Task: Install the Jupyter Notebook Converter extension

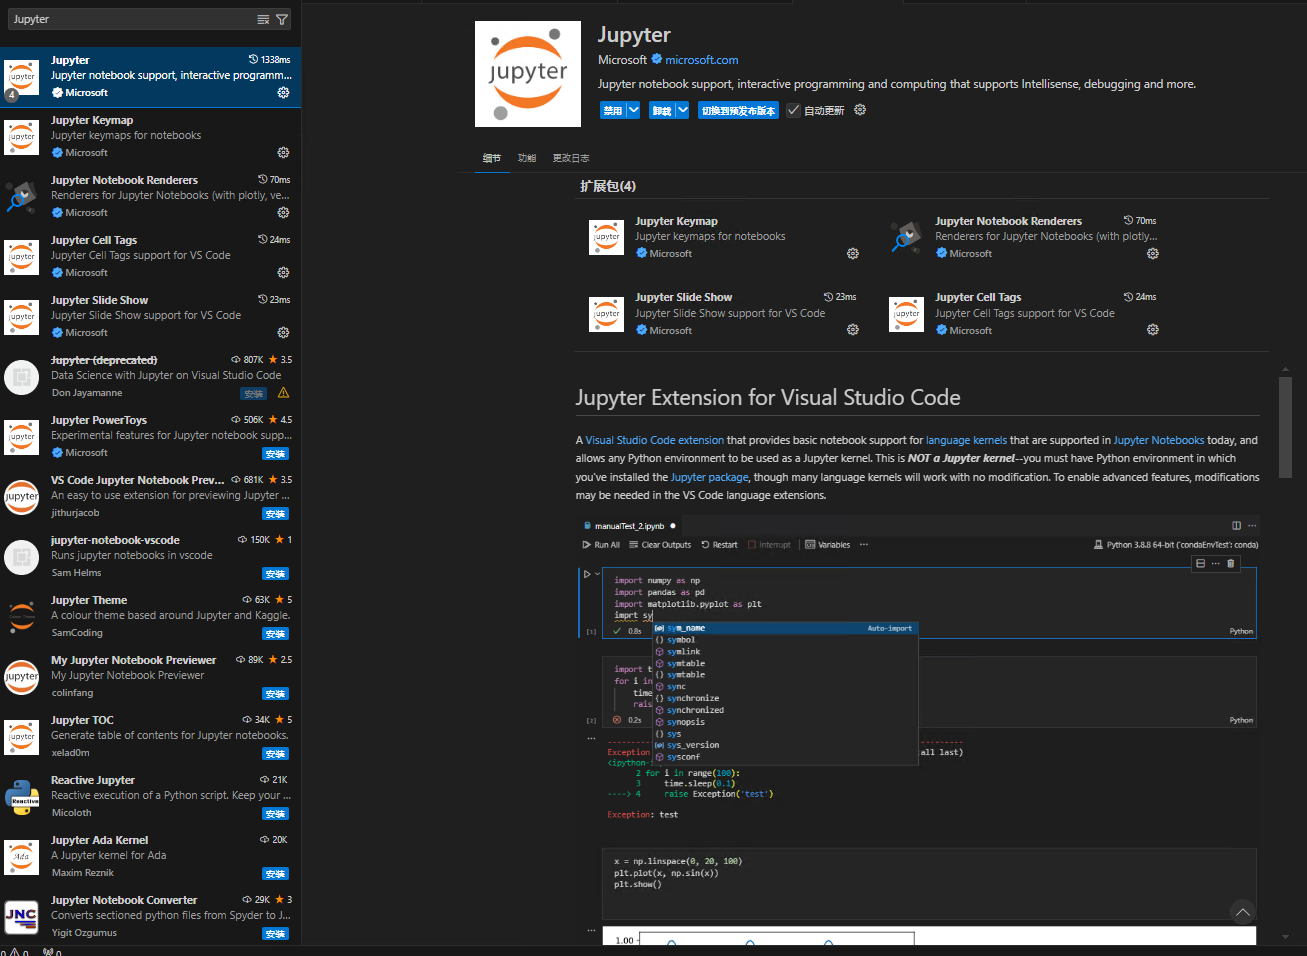Action: click(276, 934)
